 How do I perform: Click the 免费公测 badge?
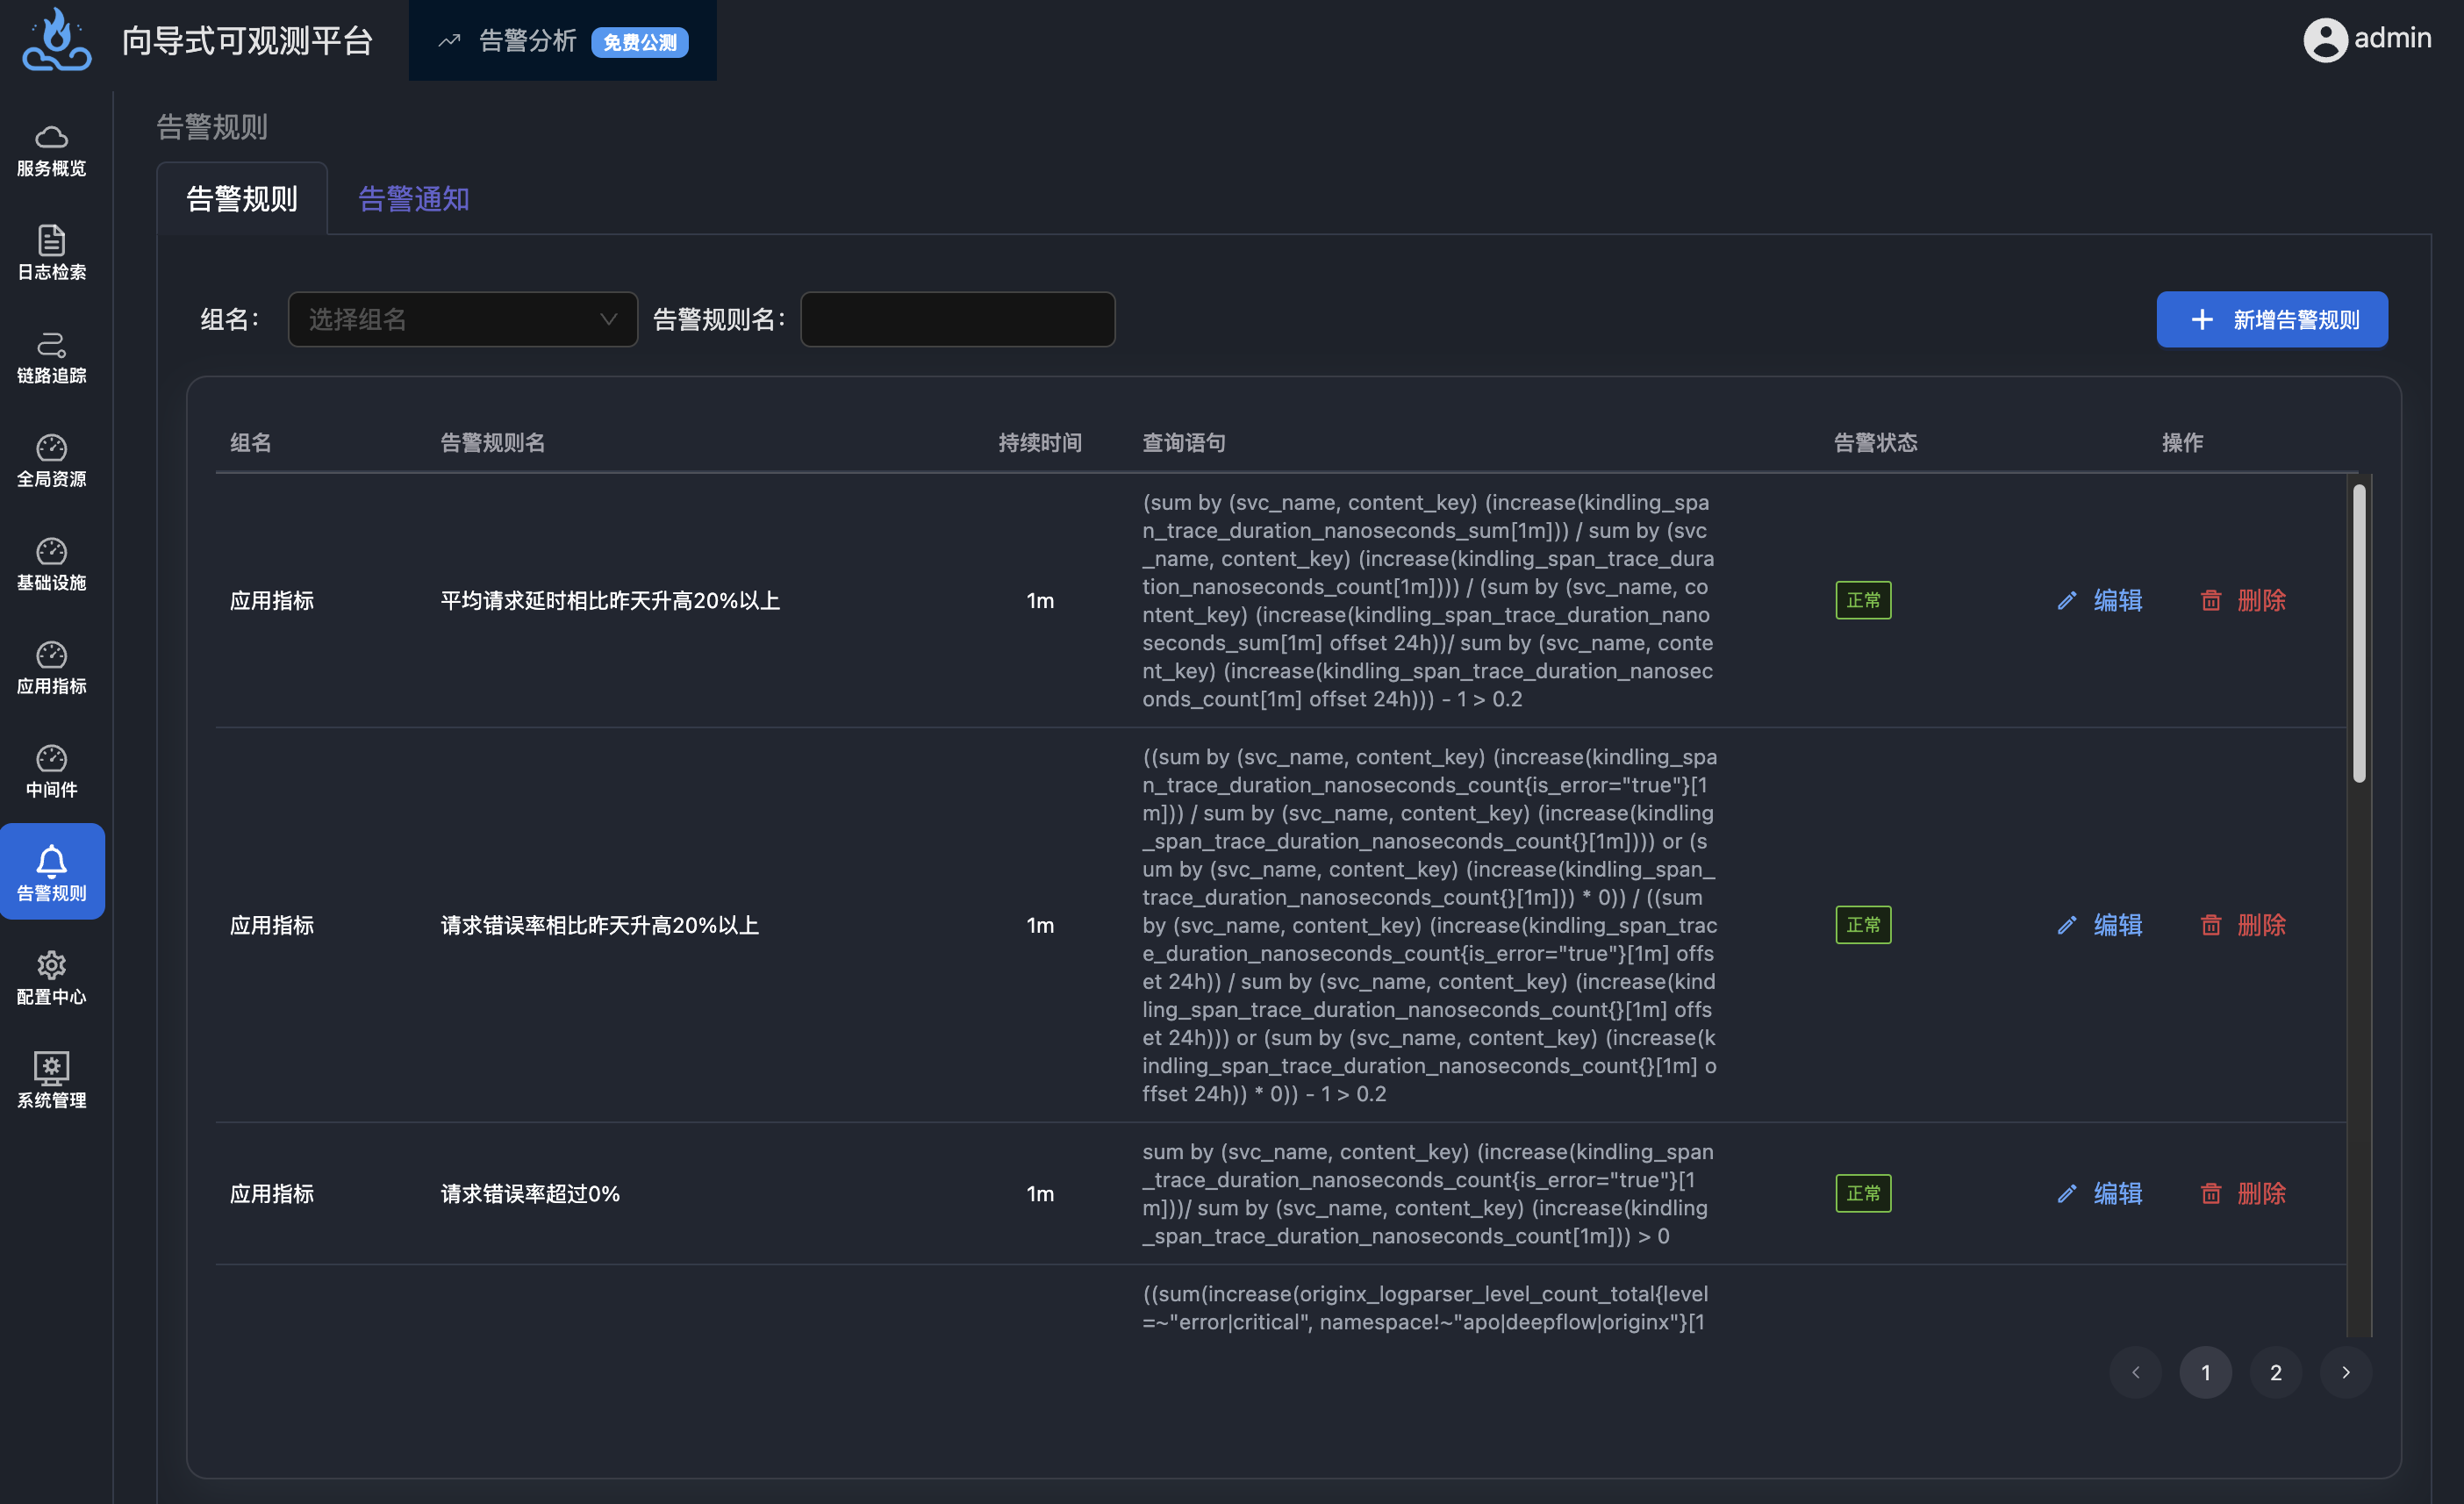point(640,42)
